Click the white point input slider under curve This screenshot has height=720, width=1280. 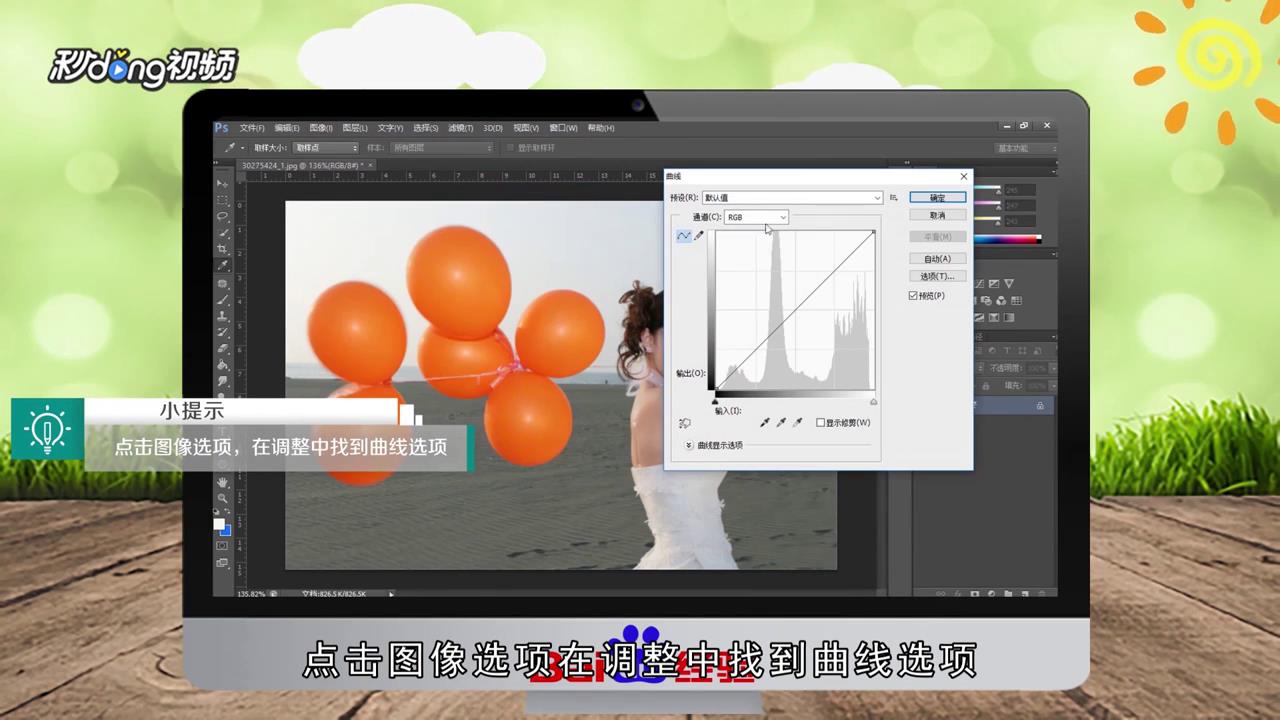pyautogui.click(x=874, y=402)
